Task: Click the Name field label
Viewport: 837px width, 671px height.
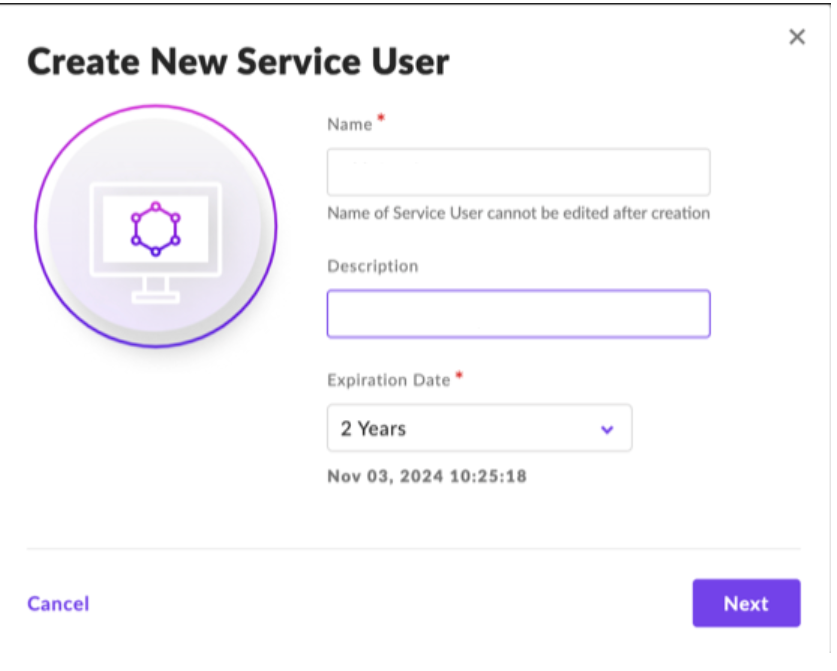Action: click(349, 125)
